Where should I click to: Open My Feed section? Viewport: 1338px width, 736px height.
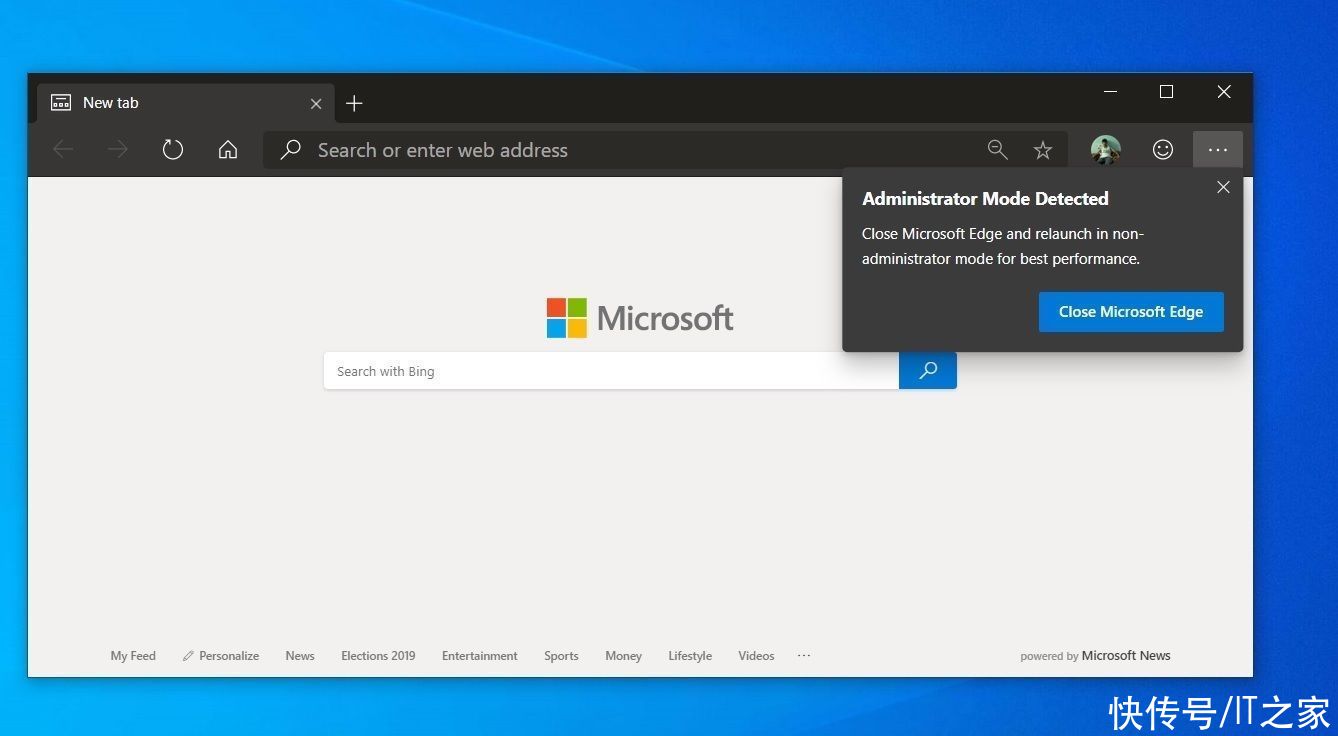pyautogui.click(x=133, y=656)
